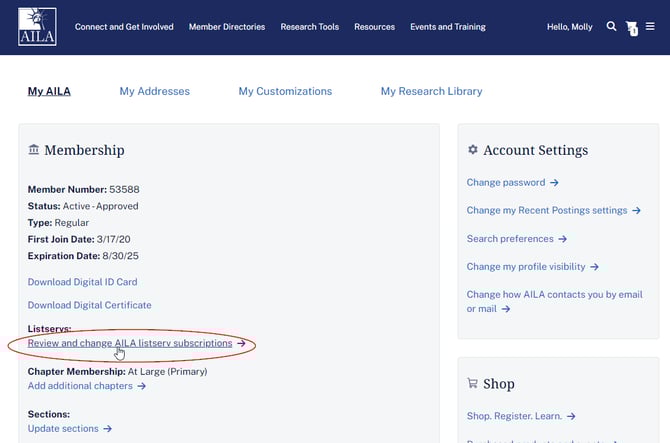670x443 pixels.
Task: Click arrow after 'or mail' link
Action: [506, 309]
